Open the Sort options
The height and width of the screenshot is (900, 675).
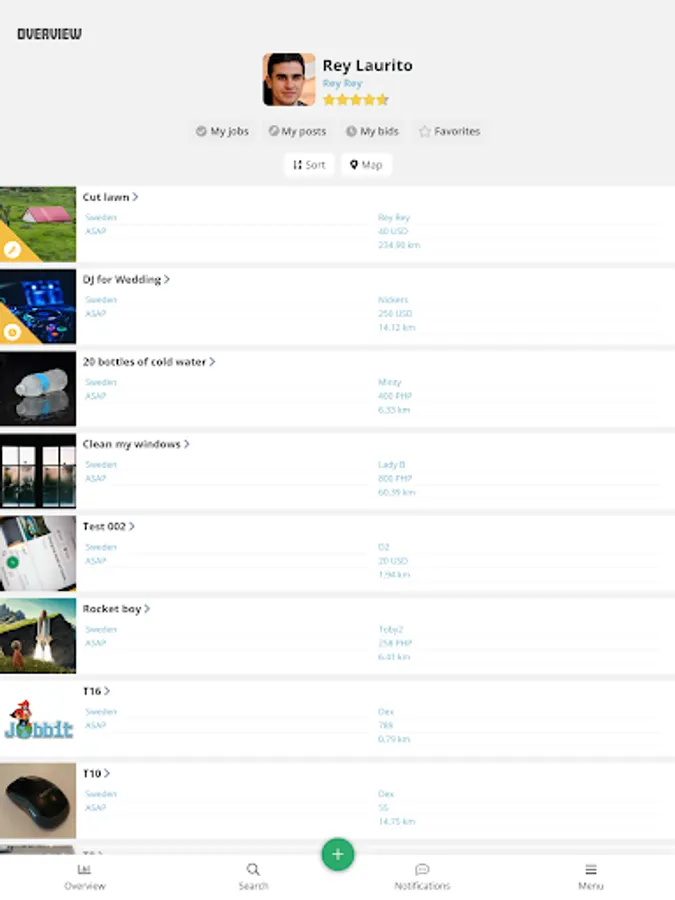(x=309, y=165)
